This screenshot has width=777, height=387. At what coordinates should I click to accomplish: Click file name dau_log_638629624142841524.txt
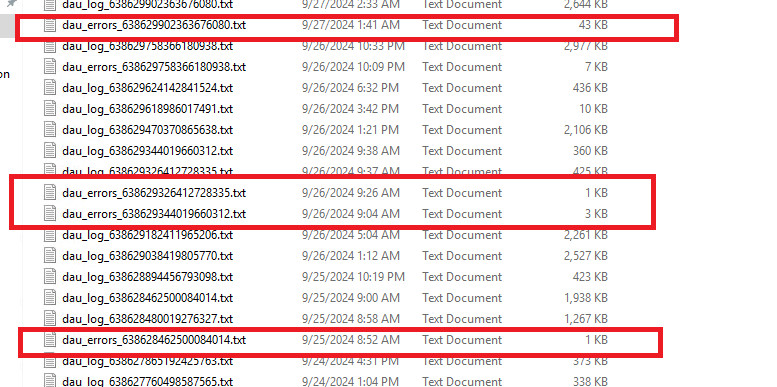(x=148, y=88)
